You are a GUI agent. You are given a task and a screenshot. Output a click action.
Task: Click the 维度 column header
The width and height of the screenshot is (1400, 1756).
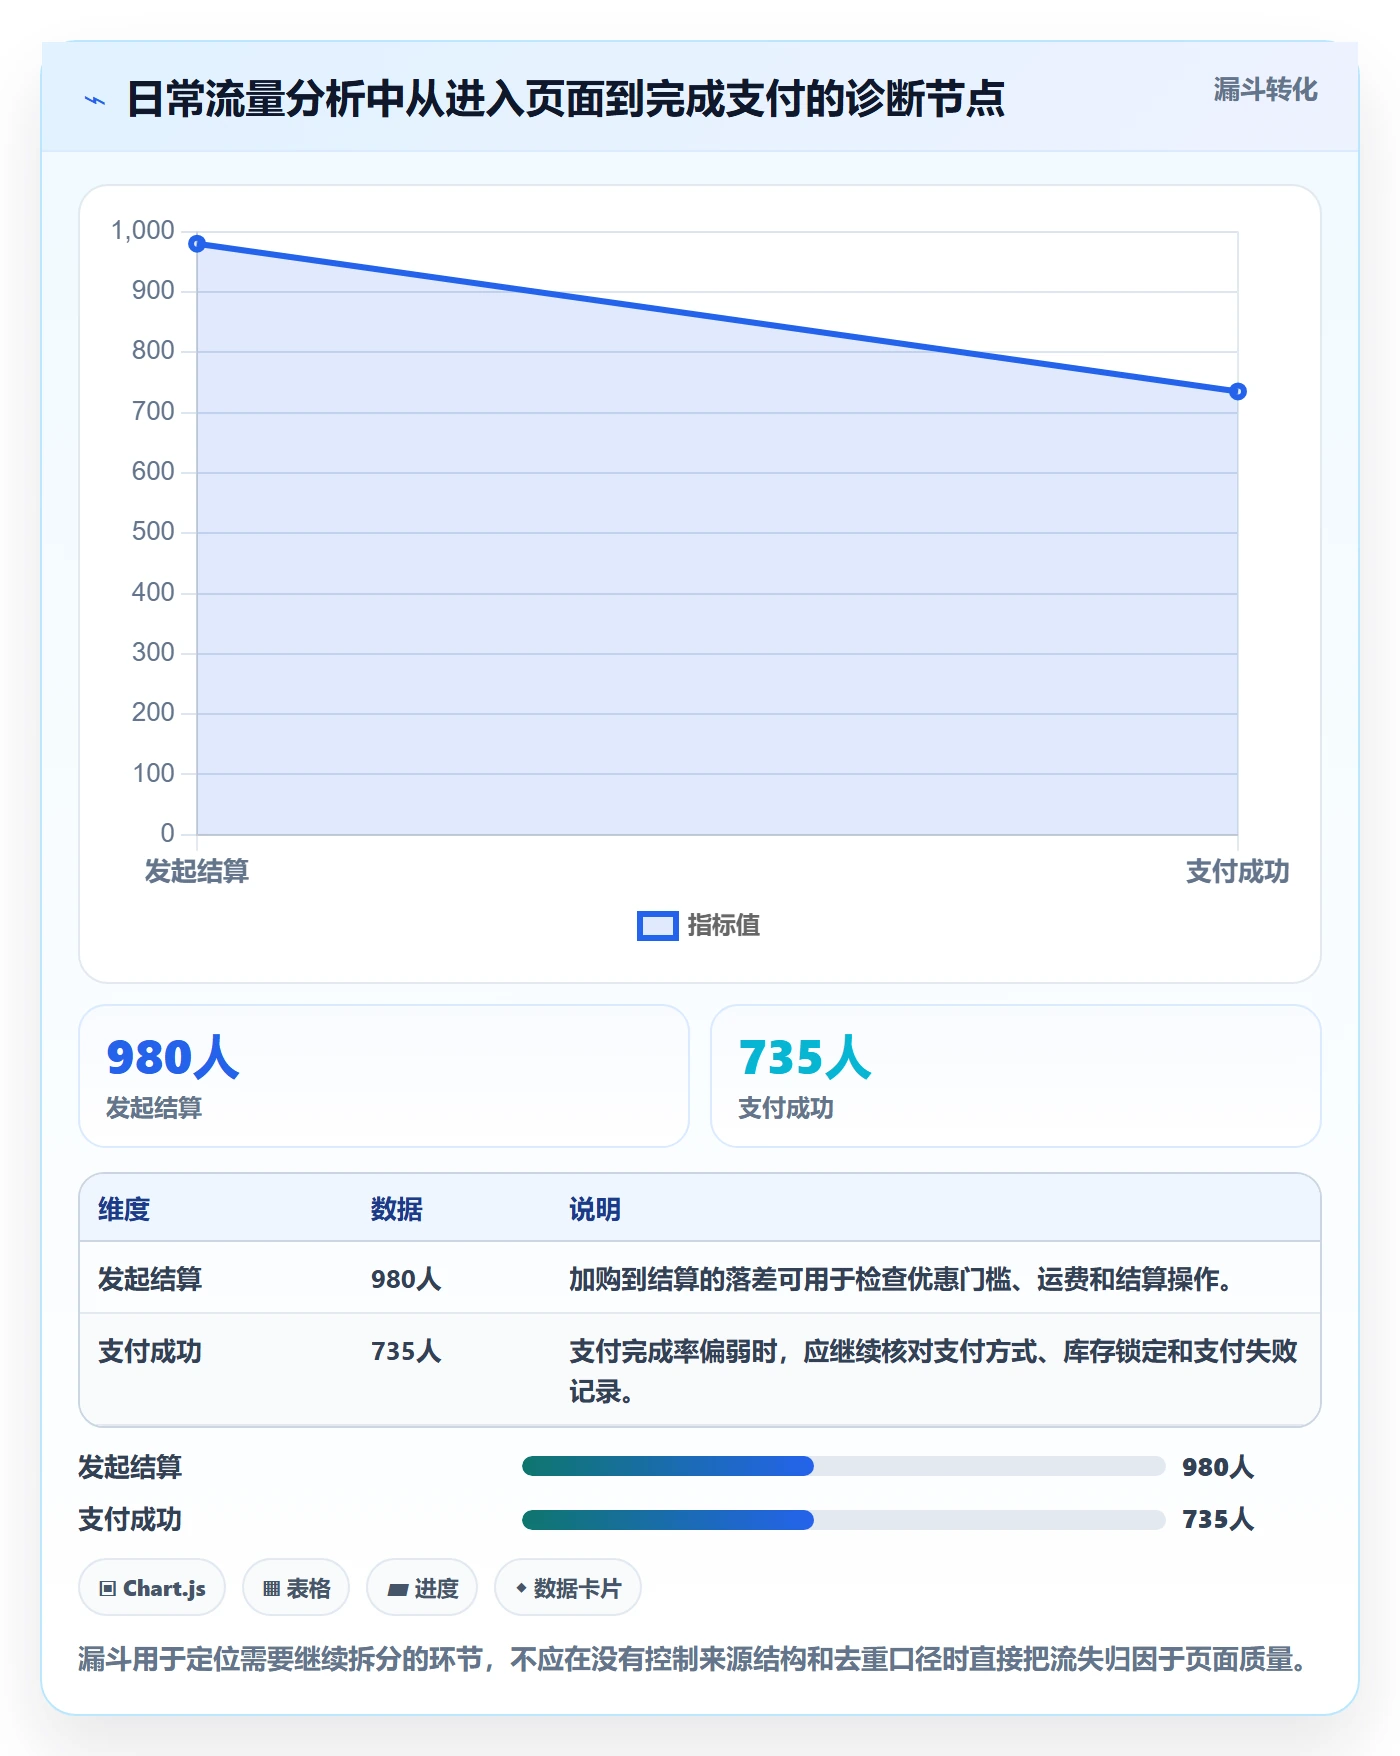click(x=124, y=1210)
